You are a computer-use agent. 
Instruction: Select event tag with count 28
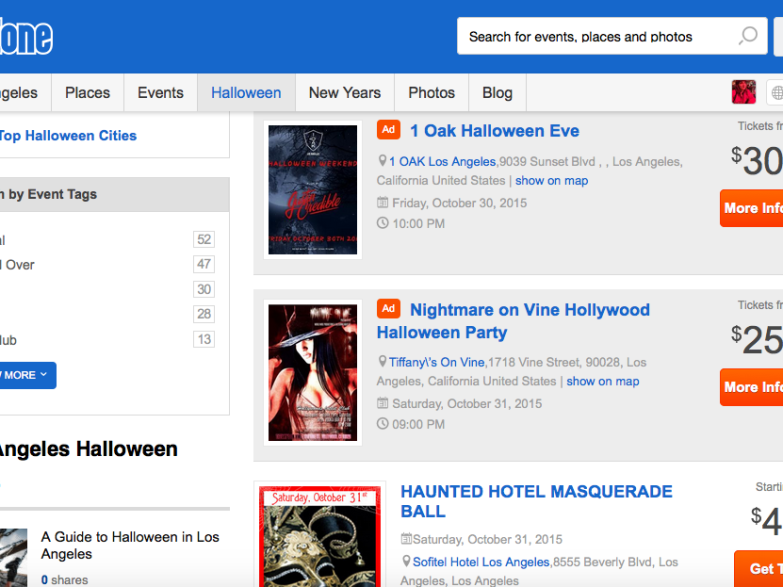click(204, 314)
